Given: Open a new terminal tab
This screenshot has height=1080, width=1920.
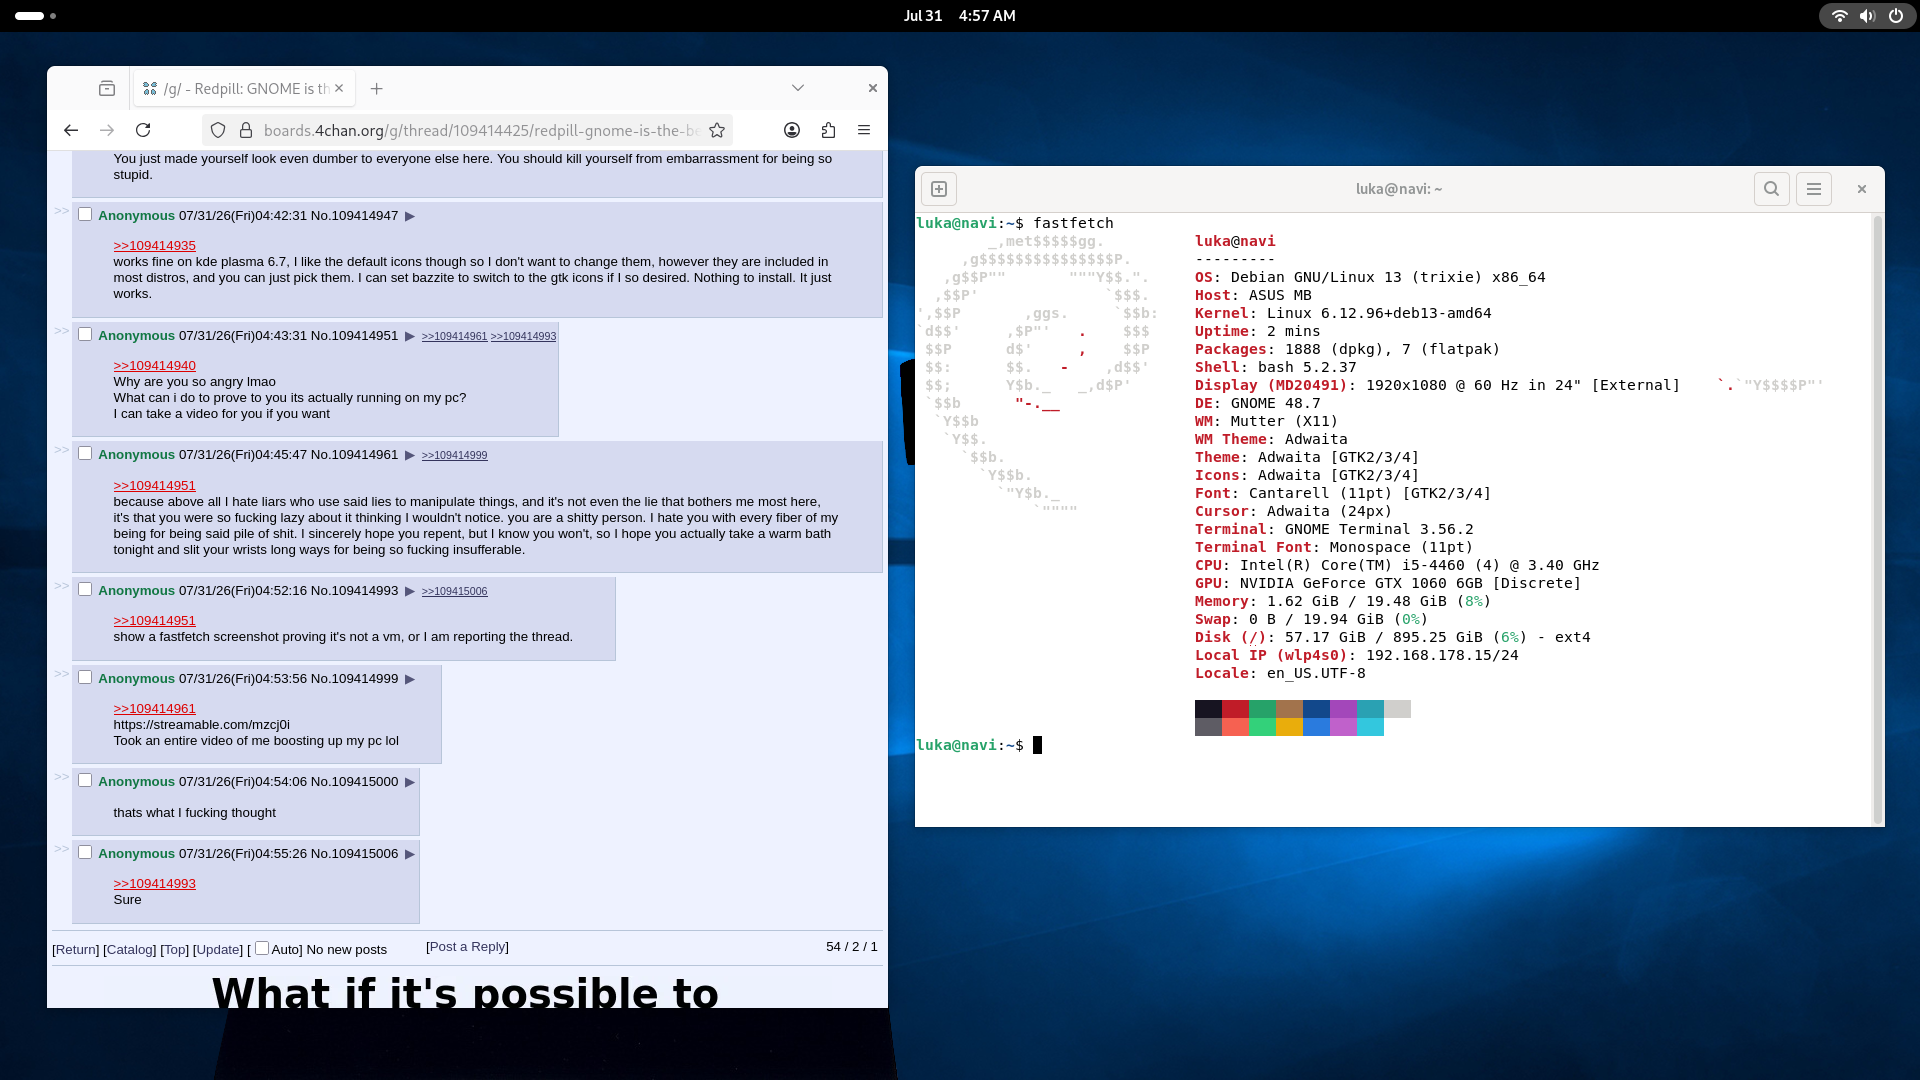Looking at the screenshot, I should [939, 189].
